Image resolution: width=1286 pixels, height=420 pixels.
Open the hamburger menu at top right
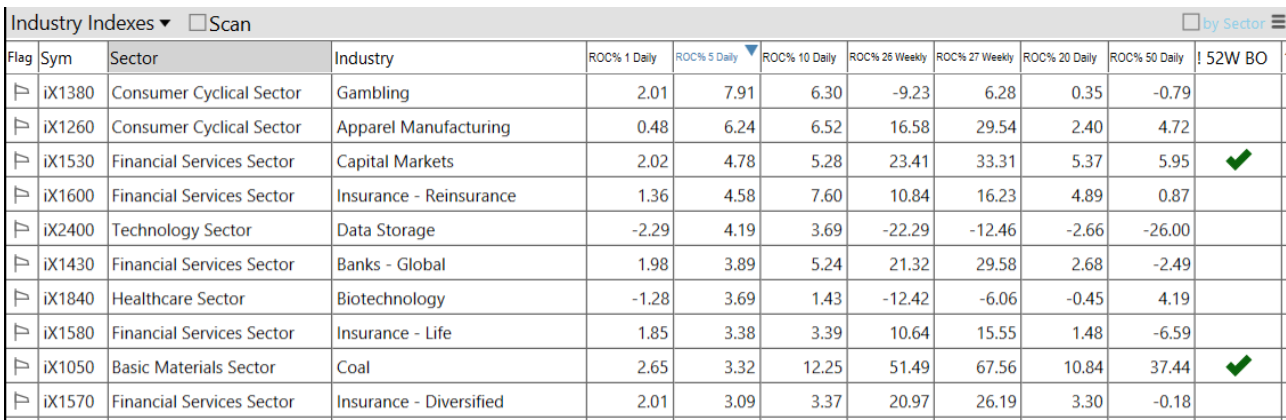tap(1277, 22)
